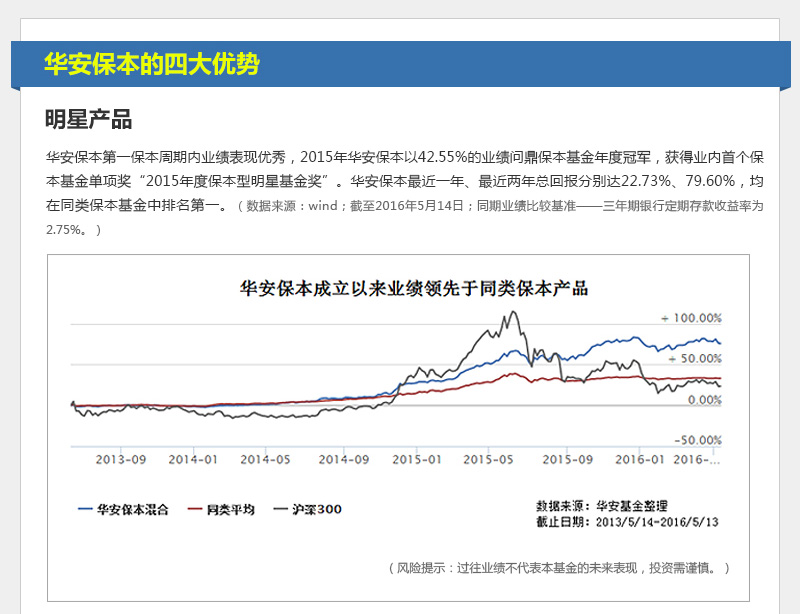Click the +100.00% axis label

(x=691, y=318)
